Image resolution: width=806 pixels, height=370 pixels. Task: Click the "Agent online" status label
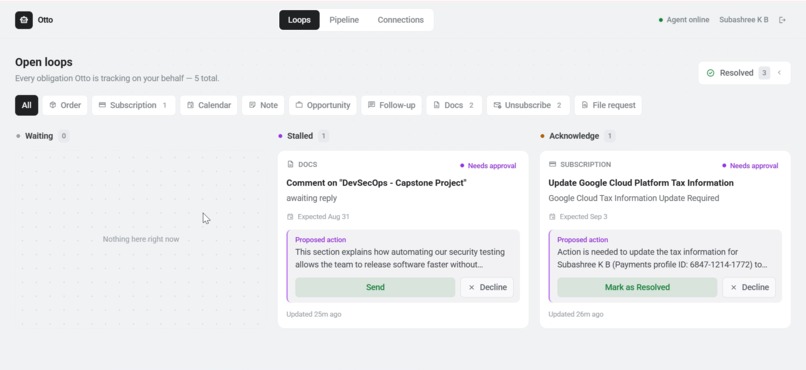pyautogui.click(x=688, y=20)
